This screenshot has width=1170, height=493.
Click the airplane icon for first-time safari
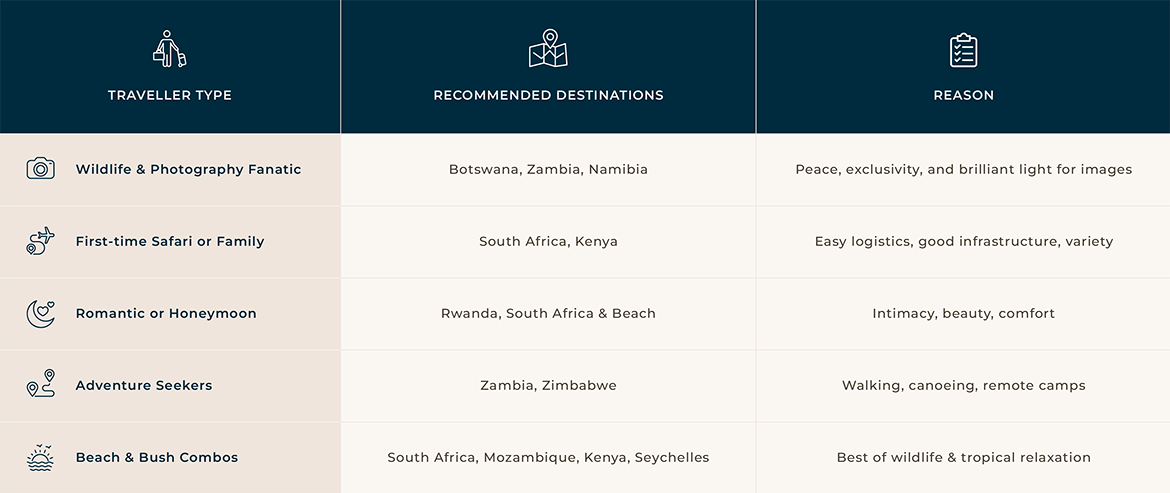coord(40,241)
